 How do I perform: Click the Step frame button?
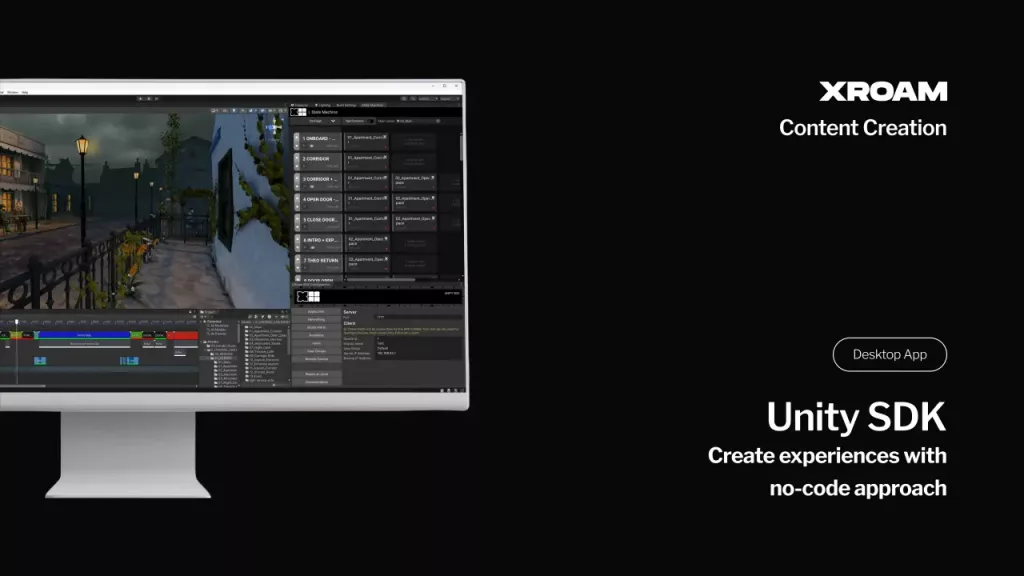[x=155, y=98]
